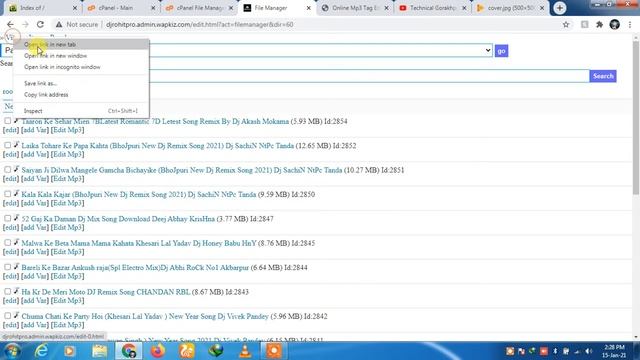Expand the page selector dropdown arrow

pos(488,50)
